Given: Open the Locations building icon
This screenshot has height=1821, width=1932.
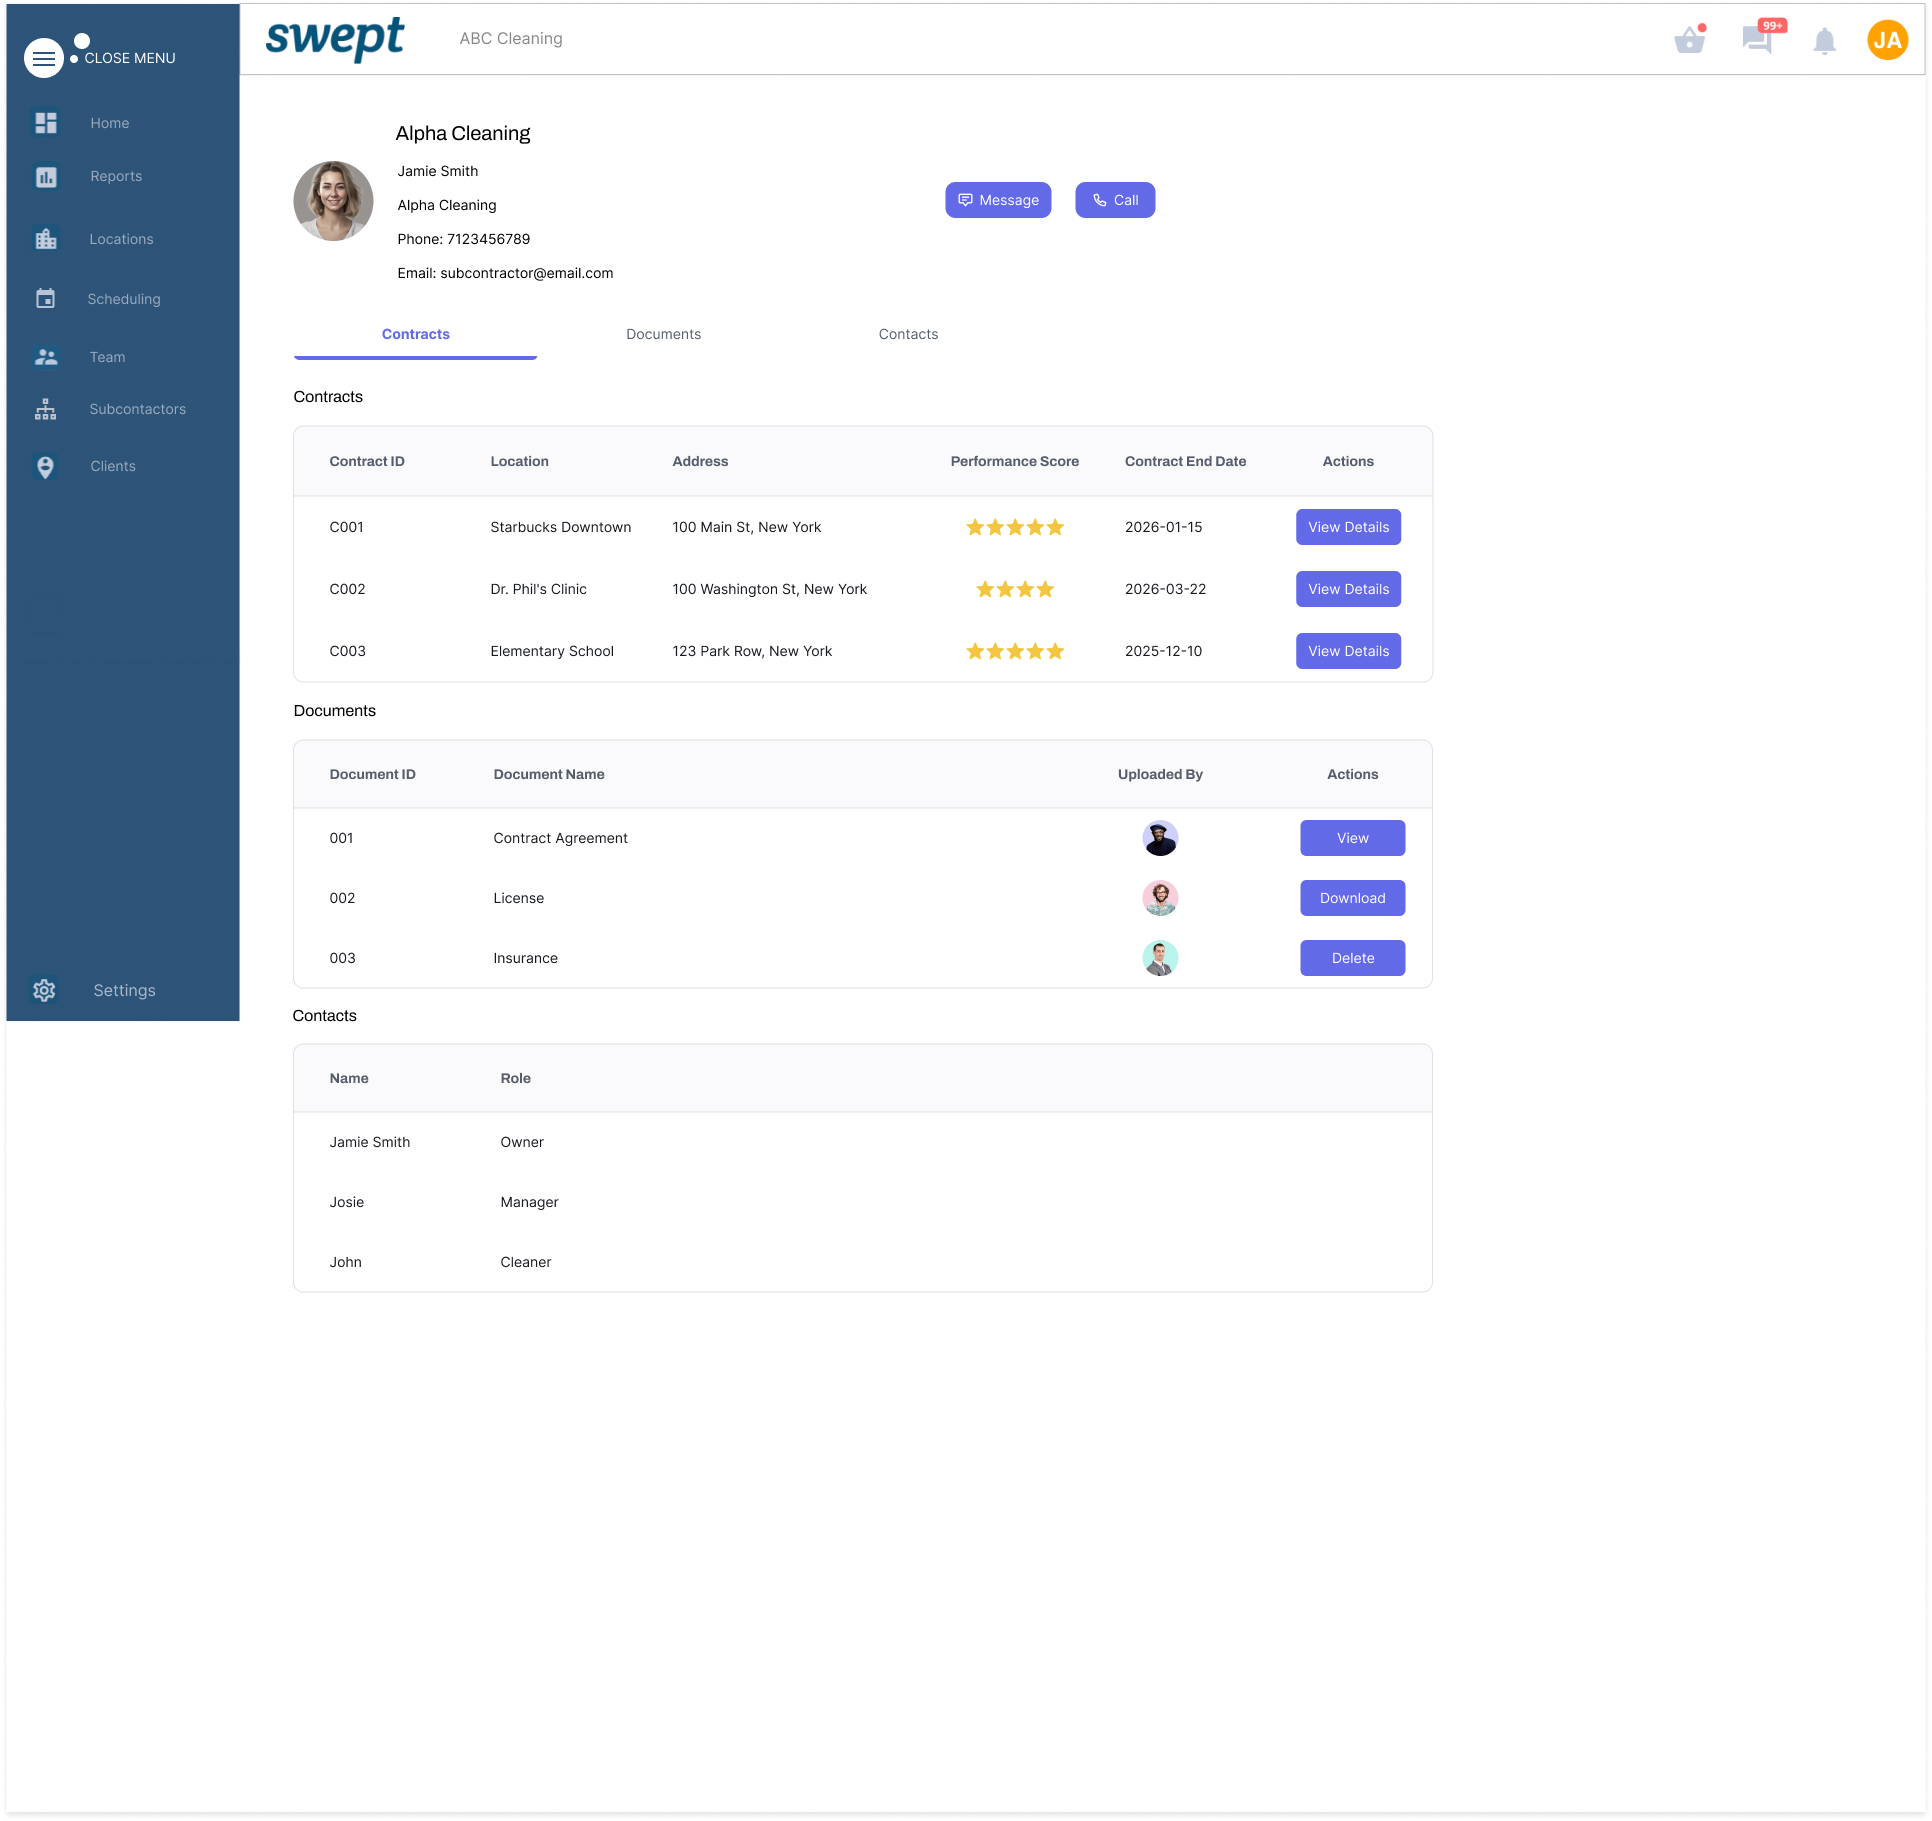Looking at the screenshot, I should click(x=46, y=239).
